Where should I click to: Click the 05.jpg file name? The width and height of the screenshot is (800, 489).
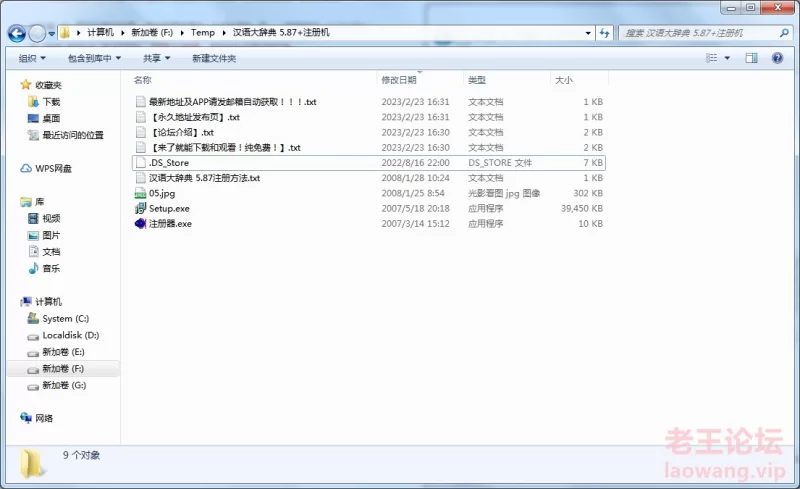(x=162, y=193)
